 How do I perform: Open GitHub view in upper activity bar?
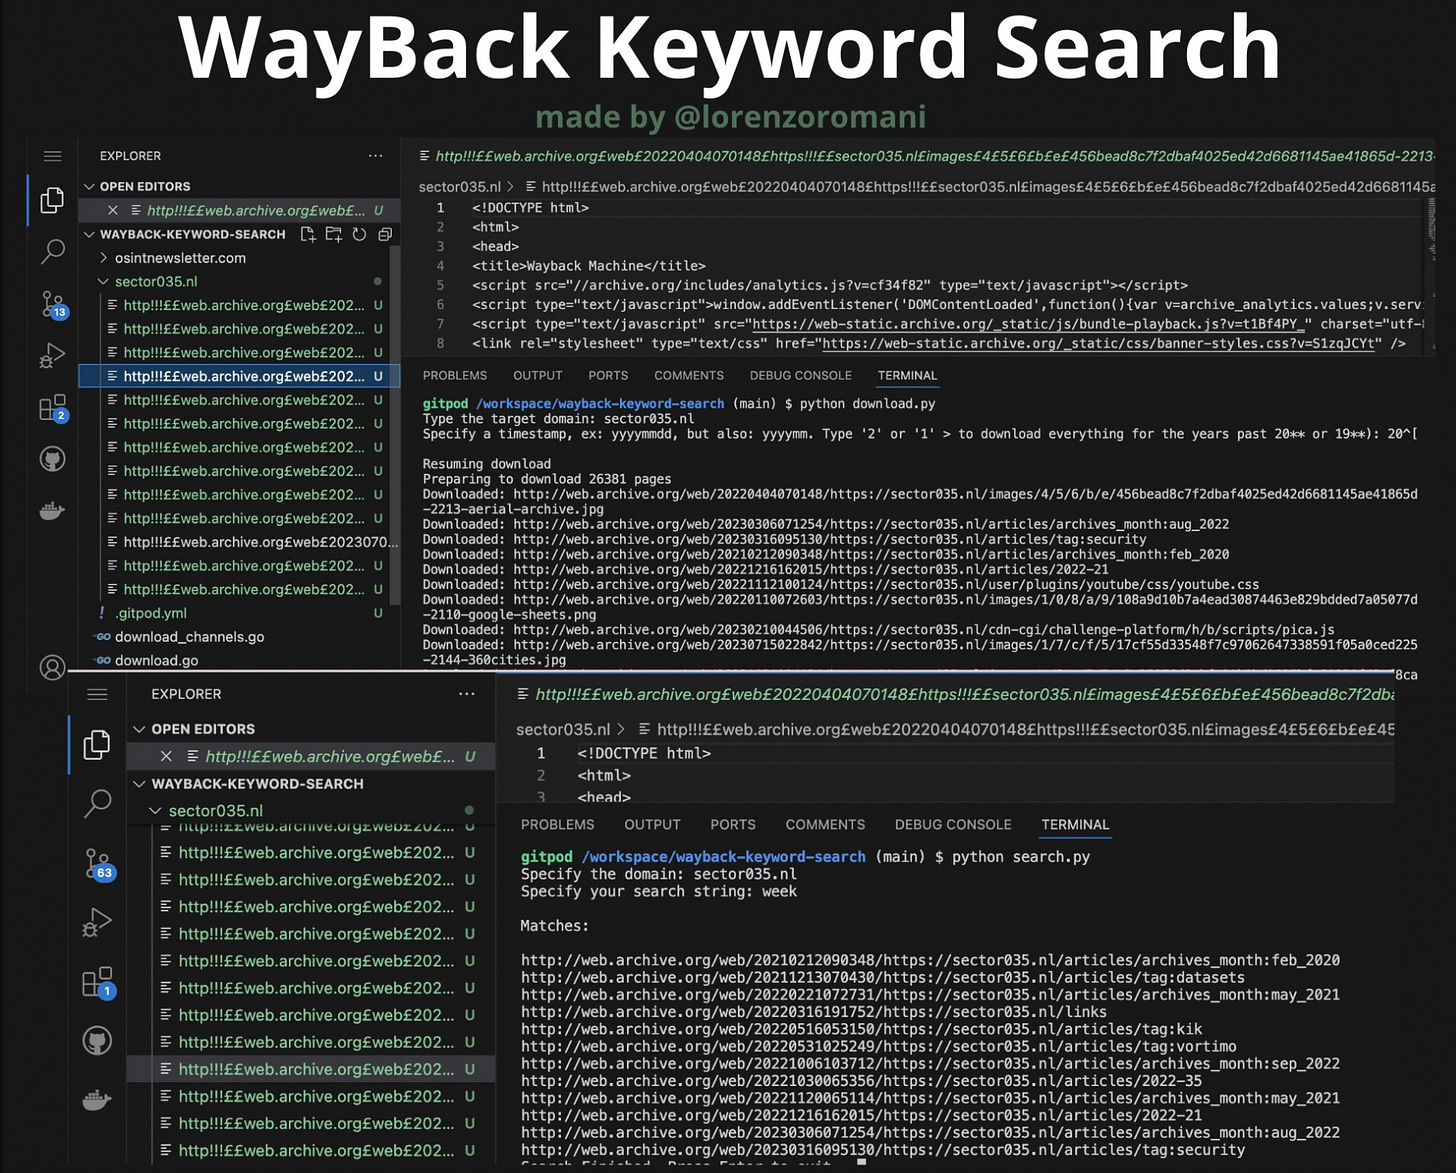(52, 459)
